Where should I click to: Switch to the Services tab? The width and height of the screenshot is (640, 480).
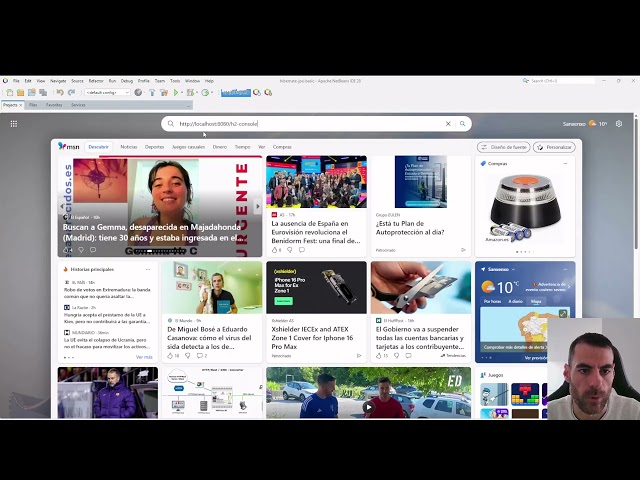(x=78, y=104)
